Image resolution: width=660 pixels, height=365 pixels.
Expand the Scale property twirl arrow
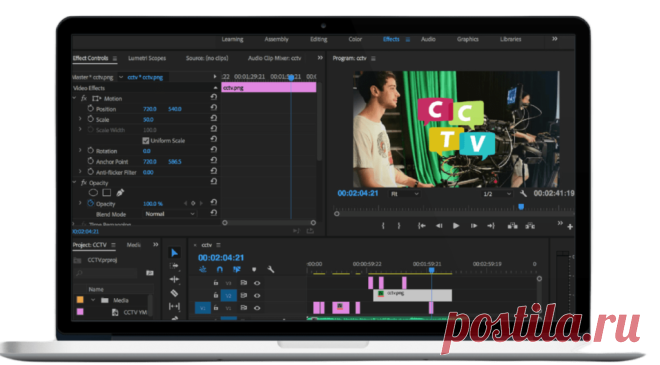[80, 119]
